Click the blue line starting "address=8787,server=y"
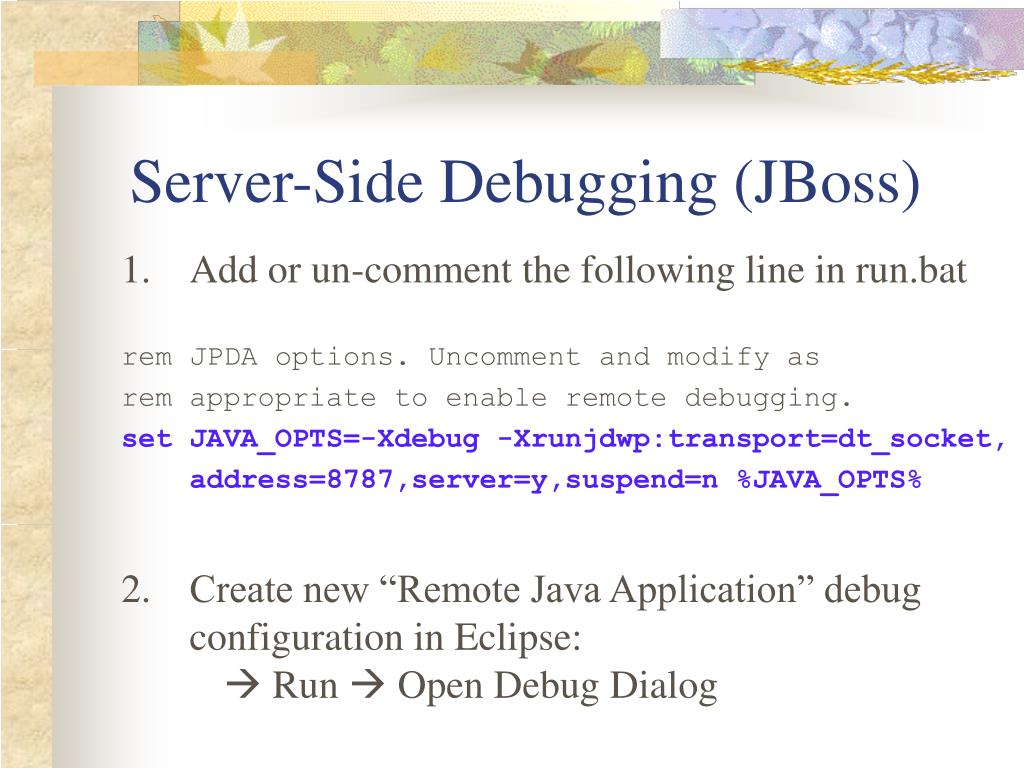This screenshot has height=768, width=1024. [555, 480]
